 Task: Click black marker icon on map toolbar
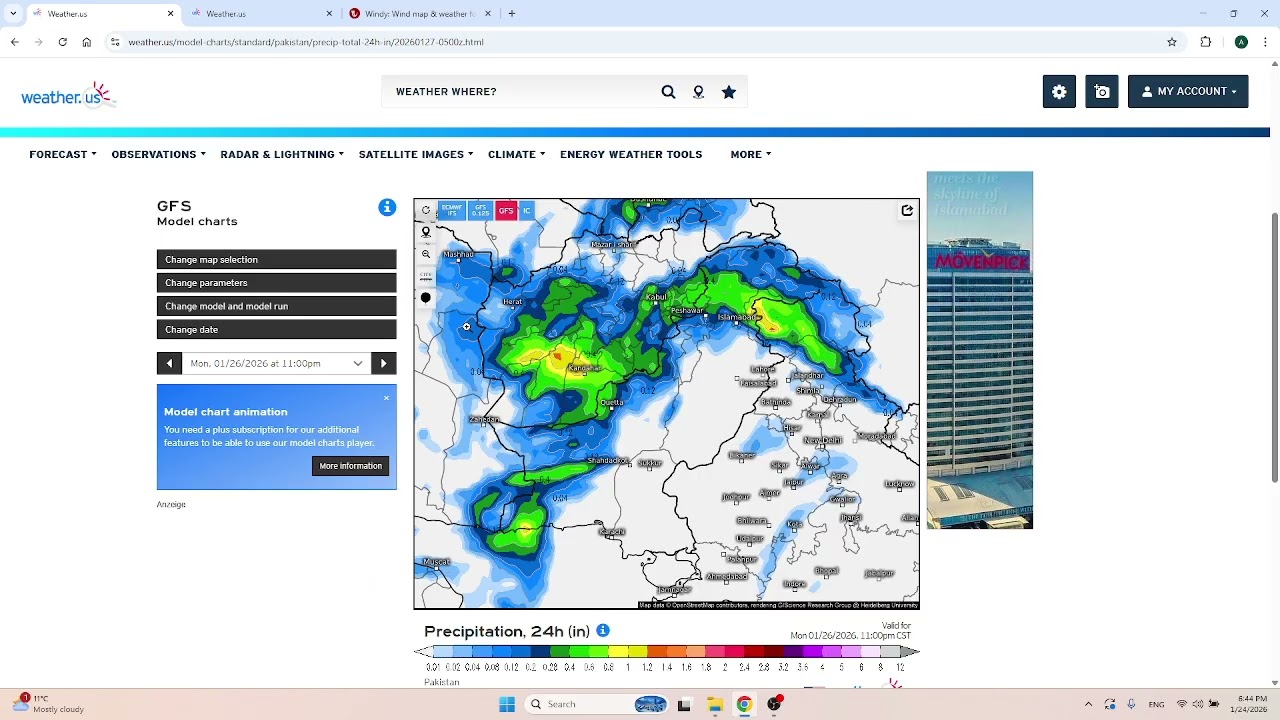426,298
